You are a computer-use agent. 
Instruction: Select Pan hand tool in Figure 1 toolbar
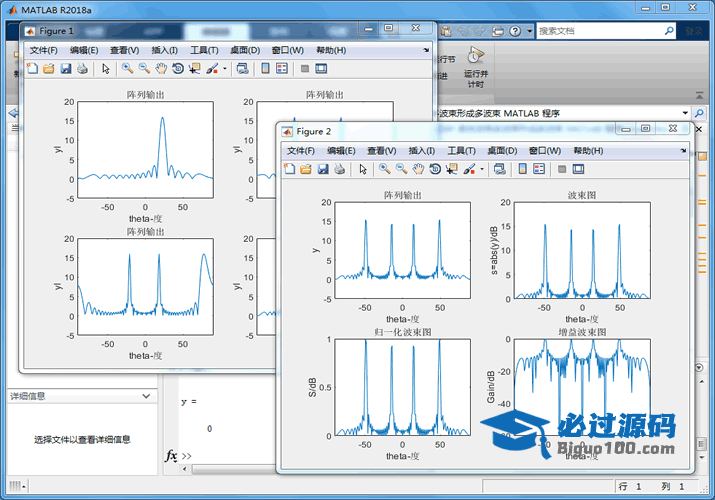click(x=161, y=69)
